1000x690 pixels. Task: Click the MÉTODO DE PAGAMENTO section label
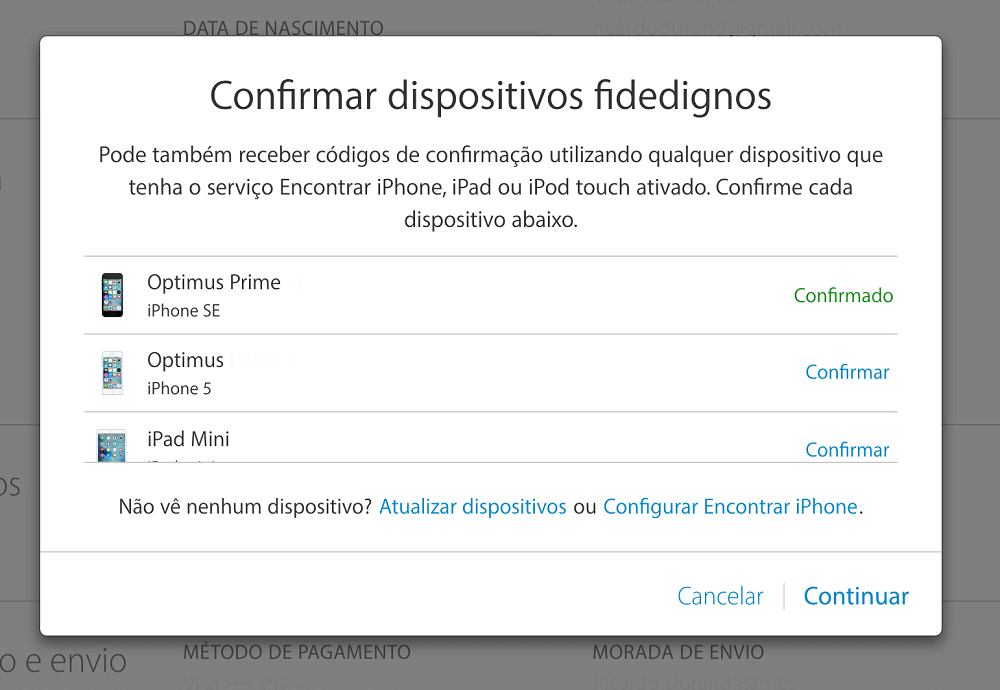click(297, 652)
